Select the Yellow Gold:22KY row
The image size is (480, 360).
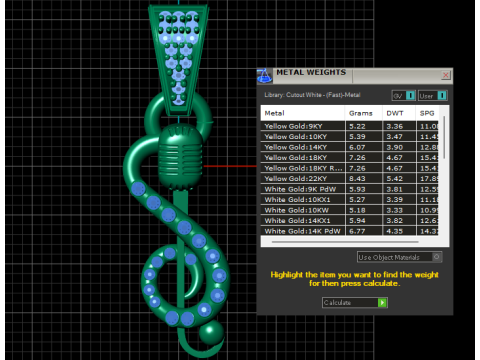coord(349,179)
